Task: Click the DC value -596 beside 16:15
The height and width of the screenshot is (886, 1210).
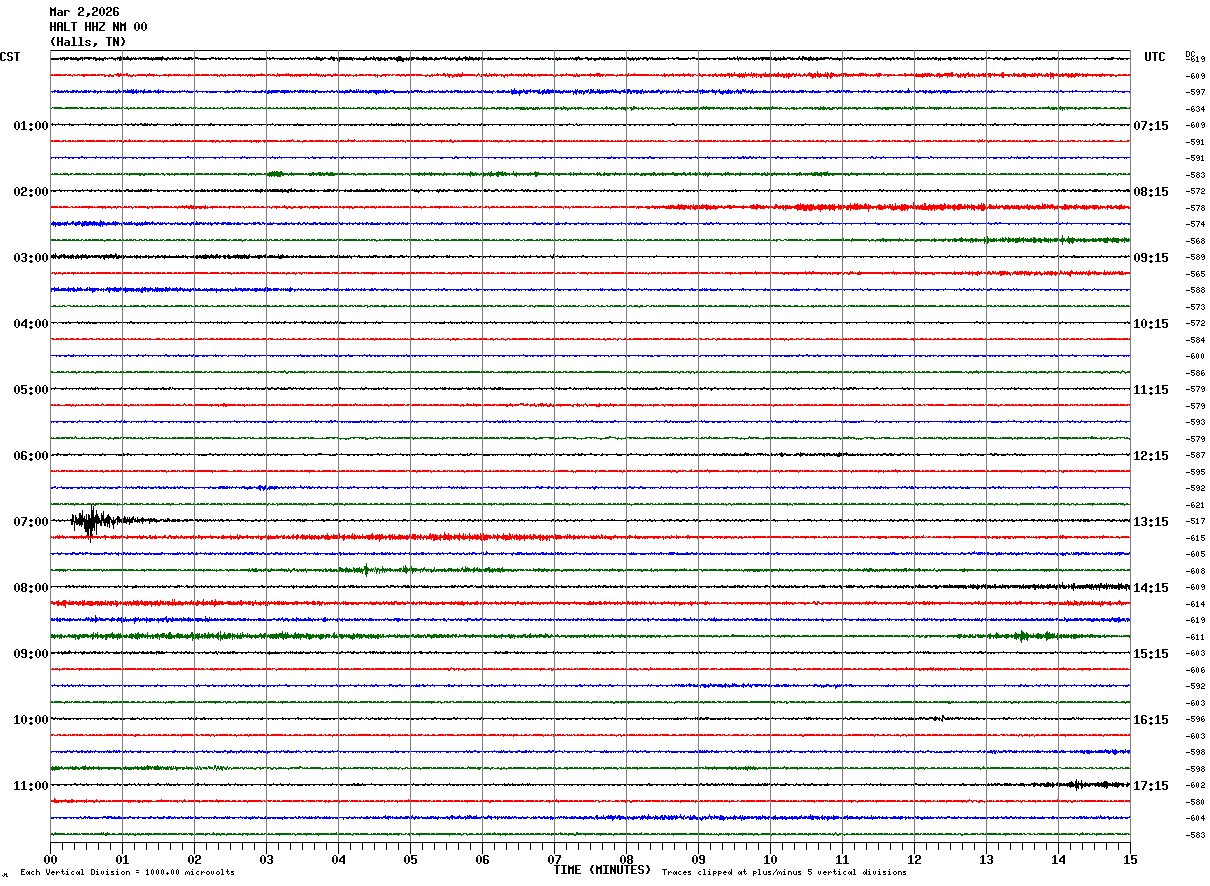Action: pos(1195,720)
